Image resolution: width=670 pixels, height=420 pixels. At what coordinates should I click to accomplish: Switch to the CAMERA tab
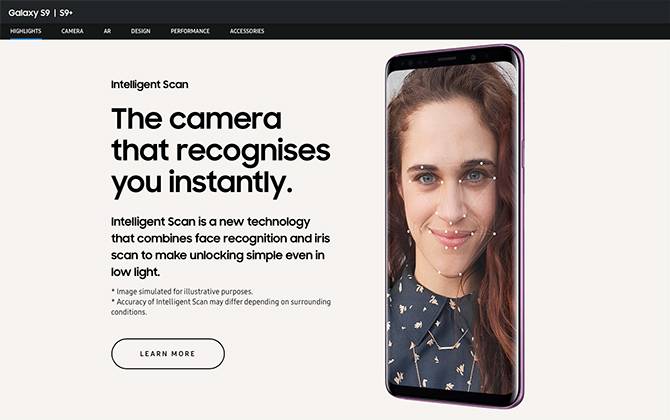(72, 31)
